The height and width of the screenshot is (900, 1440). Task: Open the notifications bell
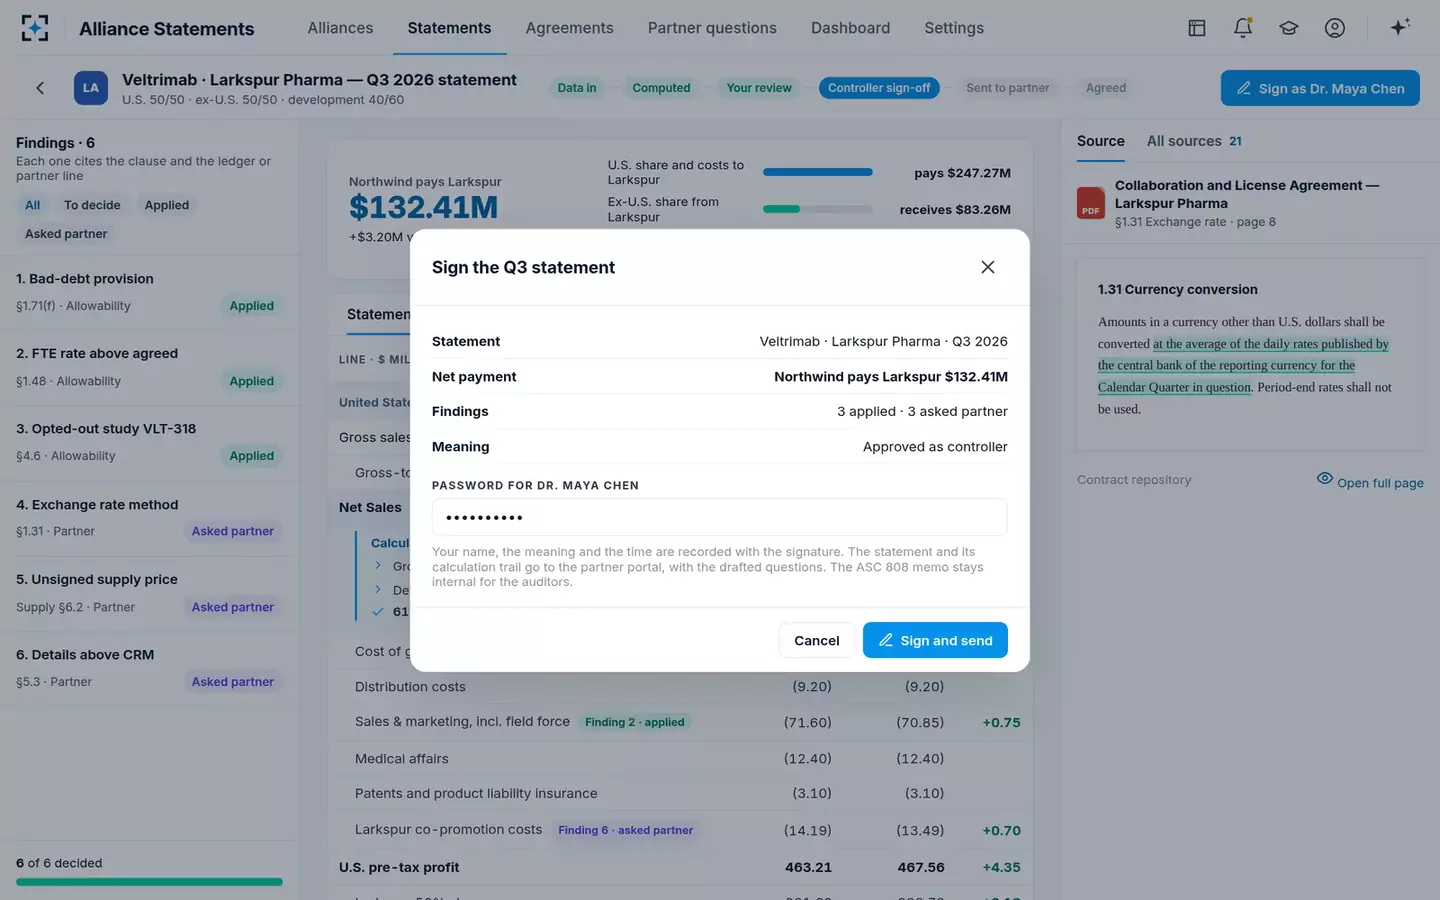(x=1243, y=28)
